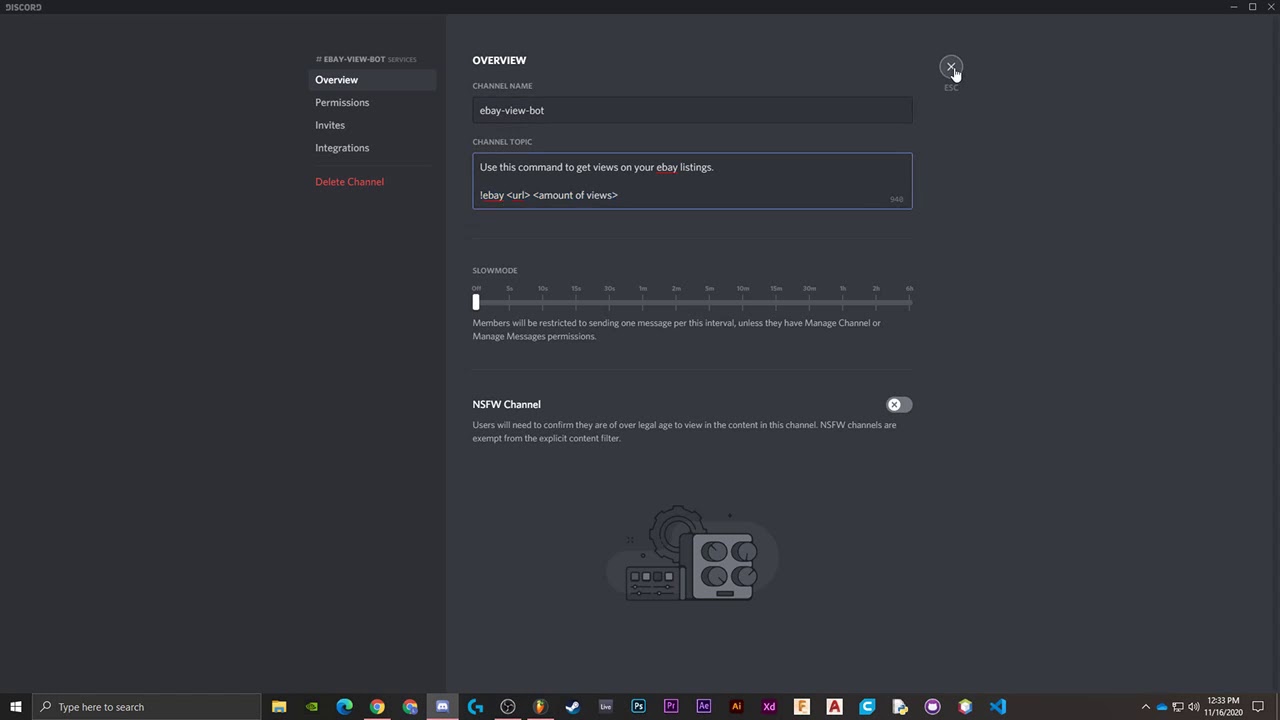
Task: Open Adobe Illustrator from the taskbar
Action: 736,707
